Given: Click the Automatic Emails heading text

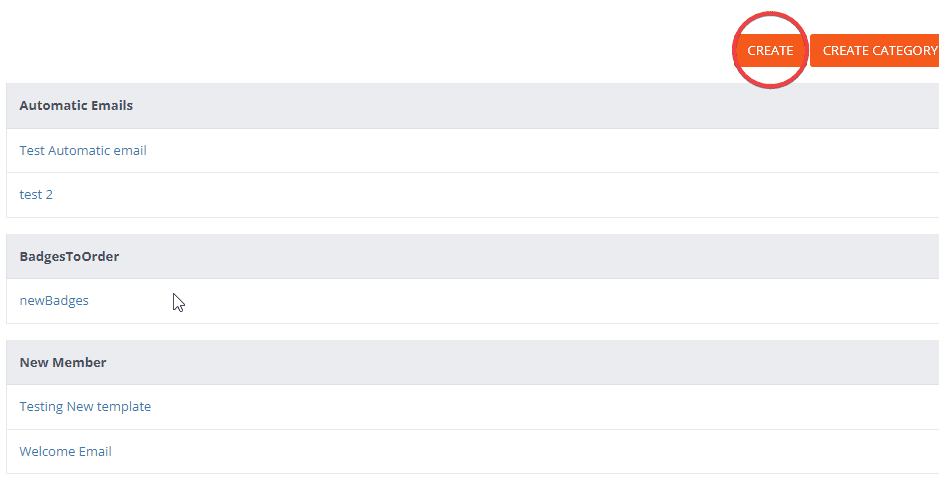Looking at the screenshot, I should tap(76, 106).
